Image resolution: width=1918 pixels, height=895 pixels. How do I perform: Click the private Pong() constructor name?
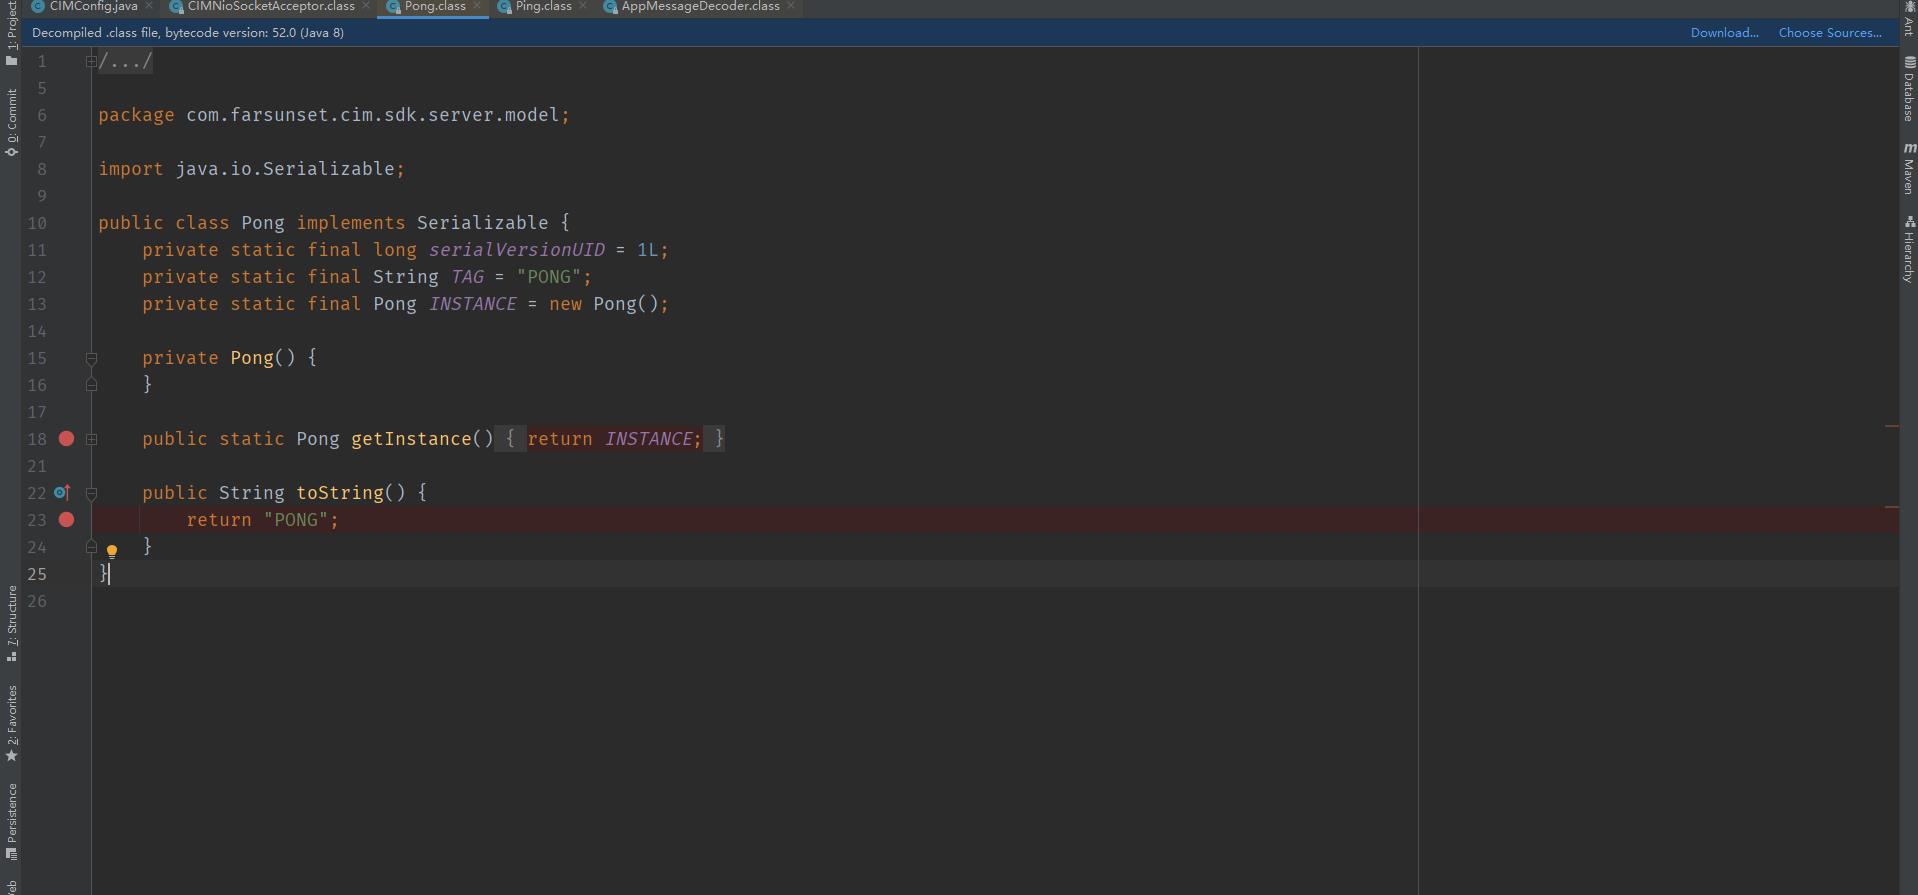click(252, 358)
